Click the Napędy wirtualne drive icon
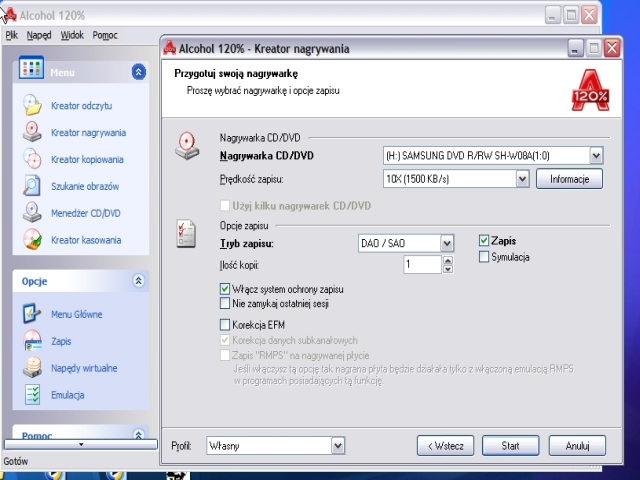 (32, 368)
